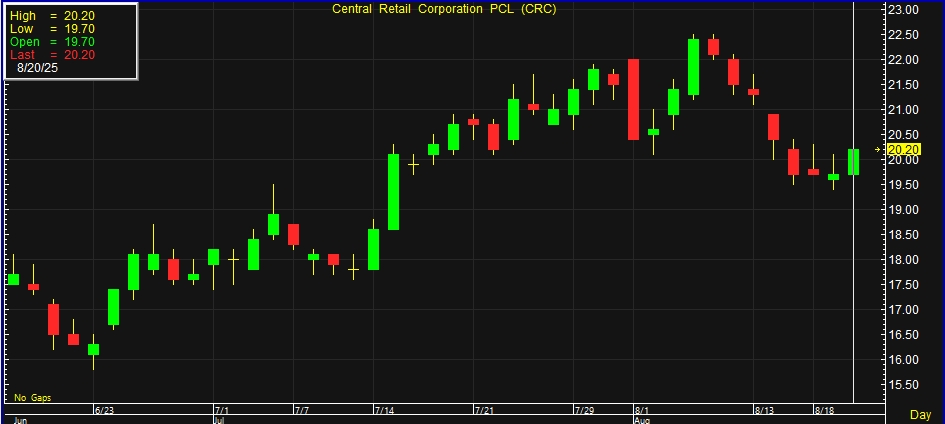Click the Jul month label
Screen dimensions: 945x424
(221, 420)
